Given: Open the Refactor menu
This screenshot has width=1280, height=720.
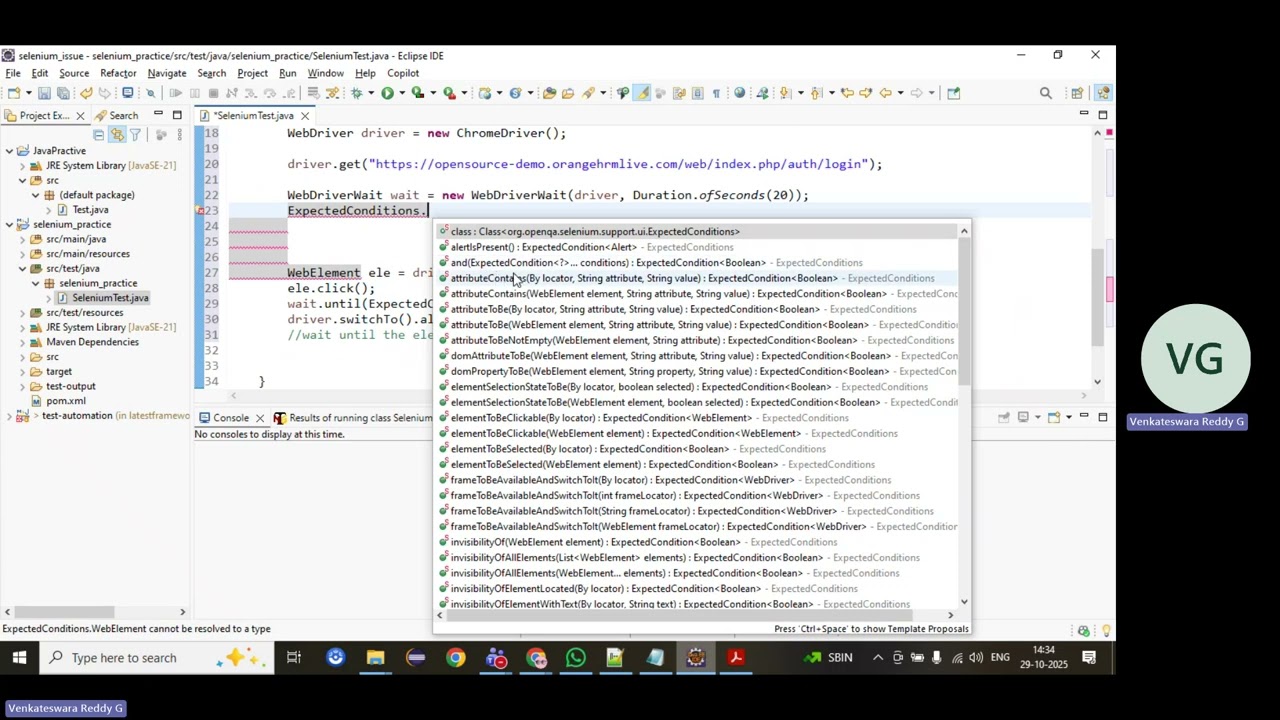Looking at the screenshot, I should point(118,73).
